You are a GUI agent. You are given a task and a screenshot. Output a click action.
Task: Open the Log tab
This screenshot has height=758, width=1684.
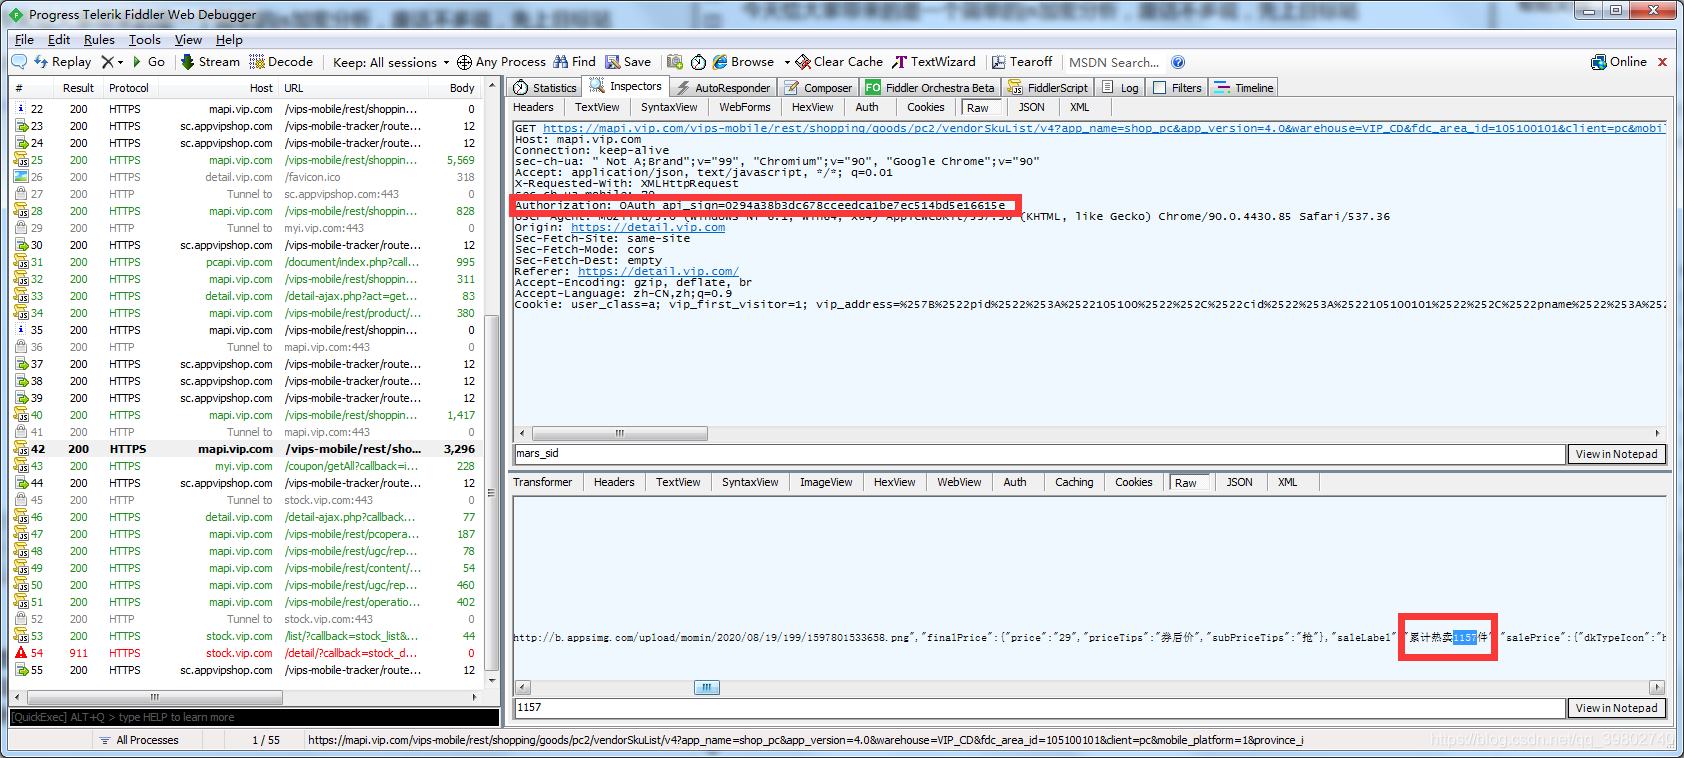tap(1120, 88)
